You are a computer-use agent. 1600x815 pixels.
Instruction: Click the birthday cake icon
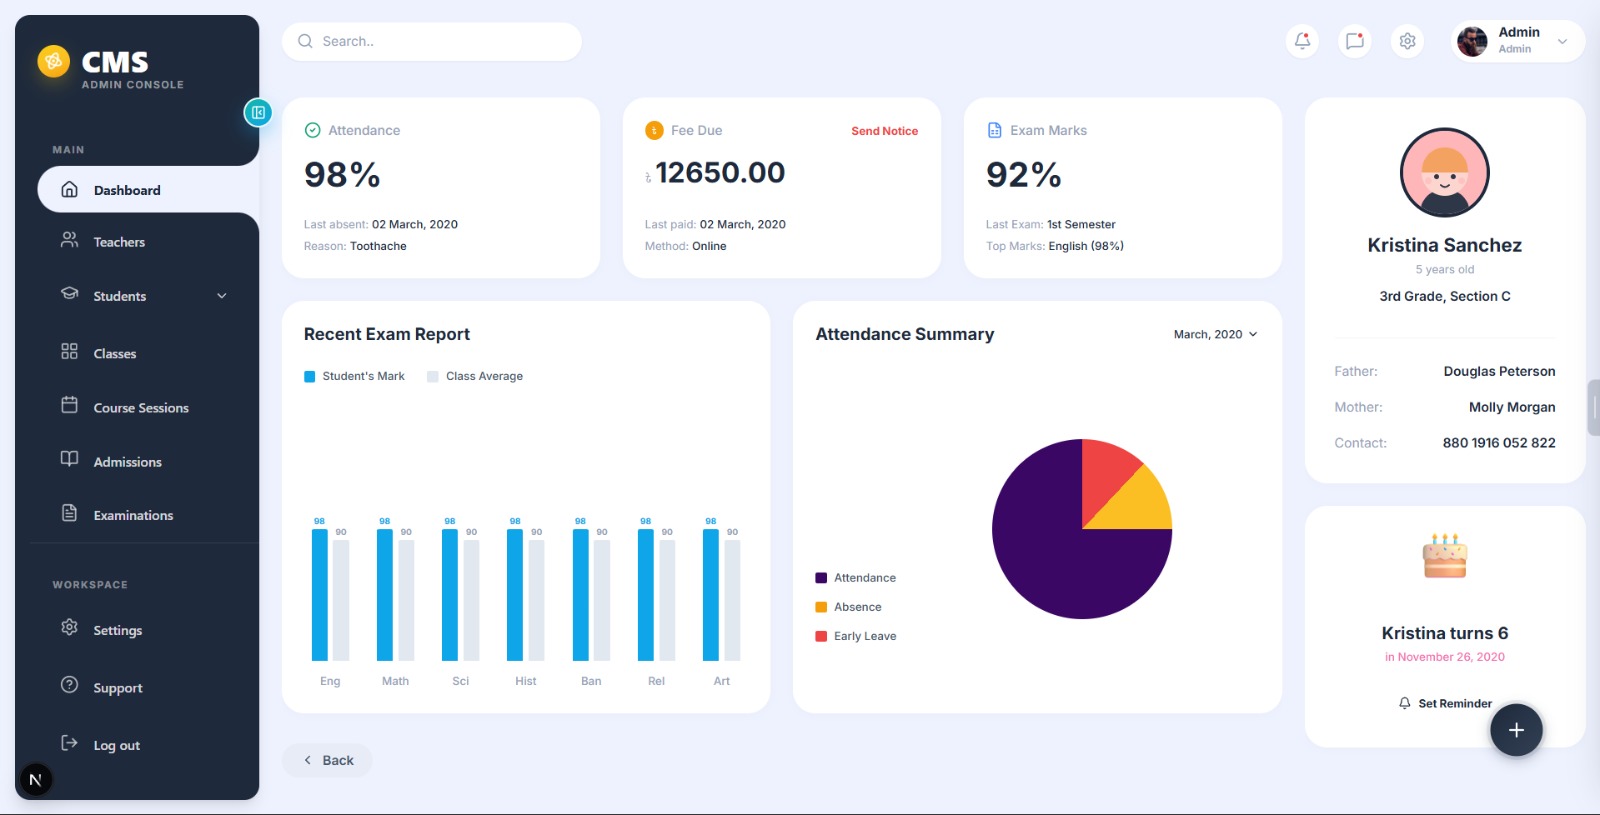click(1444, 556)
